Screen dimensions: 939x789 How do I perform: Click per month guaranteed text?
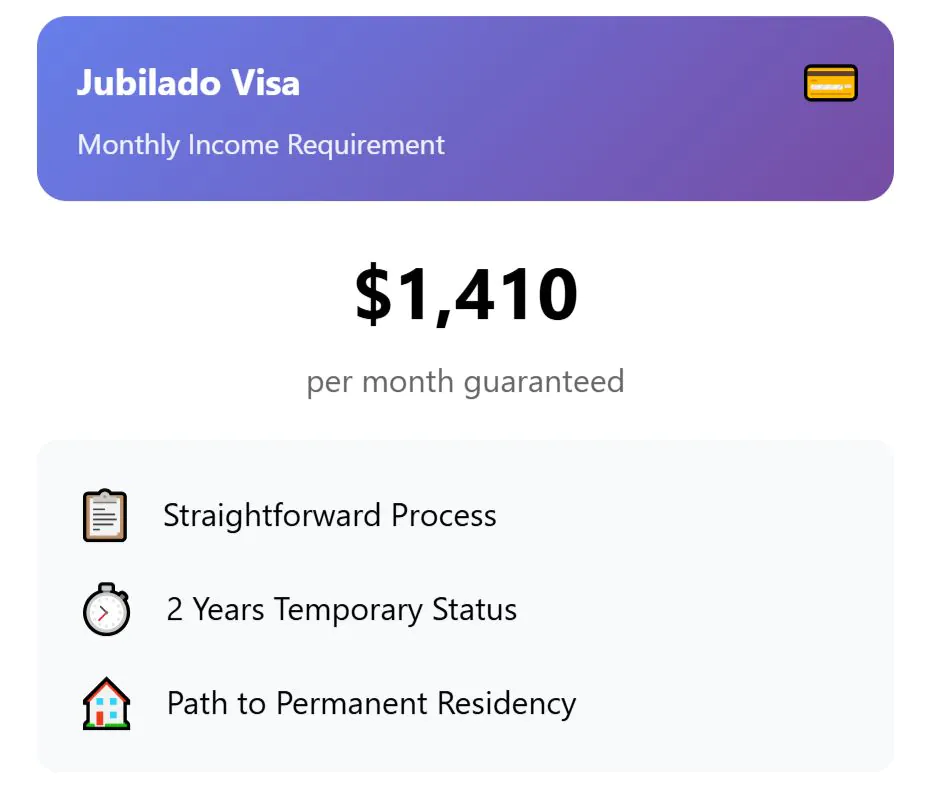(465, 382)
